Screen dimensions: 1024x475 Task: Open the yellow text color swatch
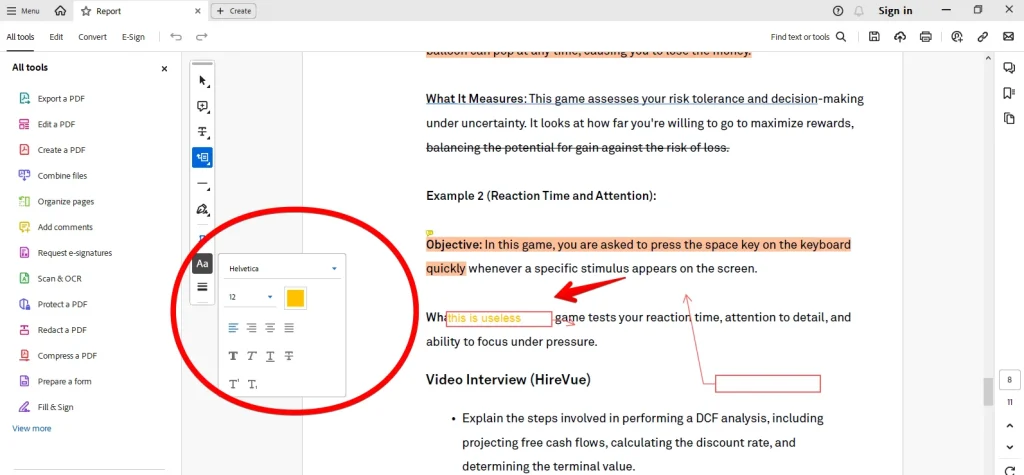296,298
